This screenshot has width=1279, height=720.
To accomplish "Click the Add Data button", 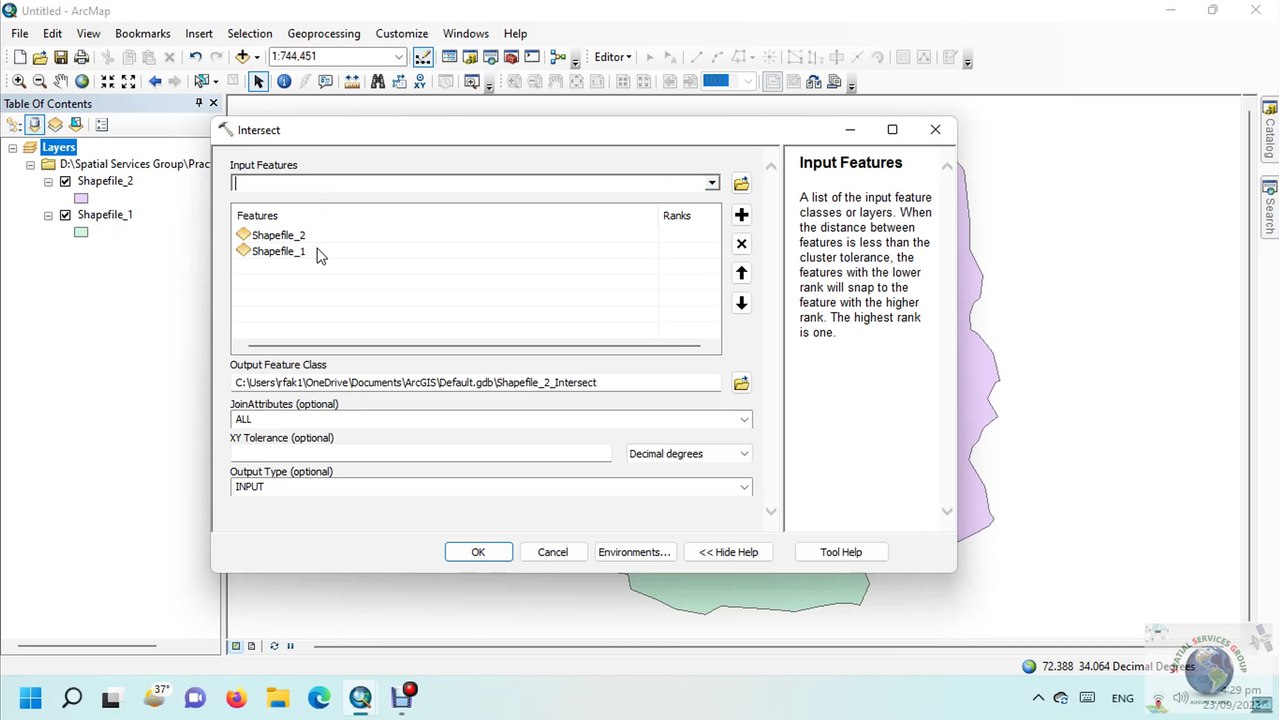I will [x=243, y=57].
